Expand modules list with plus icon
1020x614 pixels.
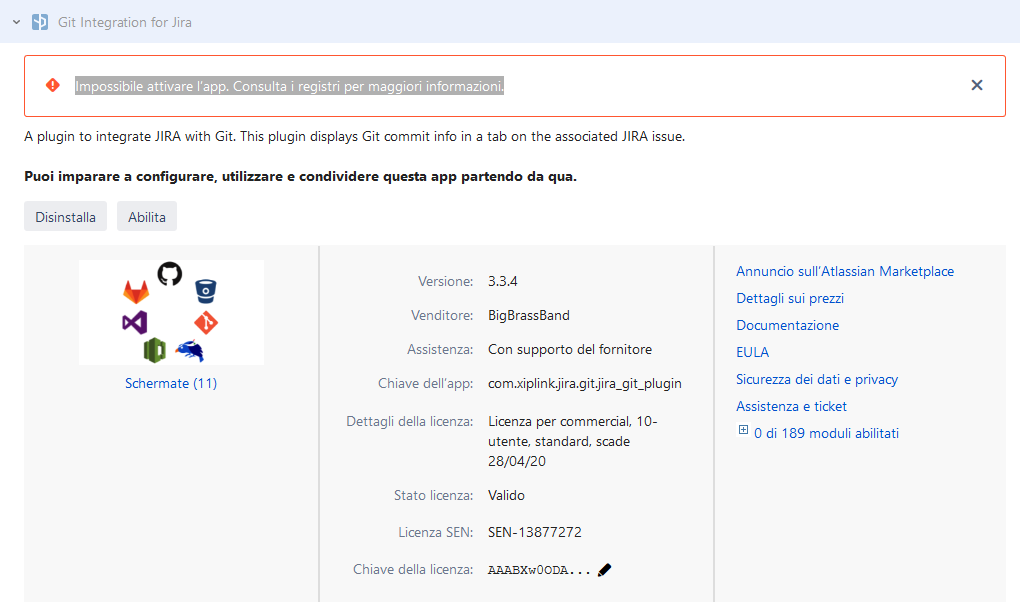pyautogui.click(x=743, y=430)
